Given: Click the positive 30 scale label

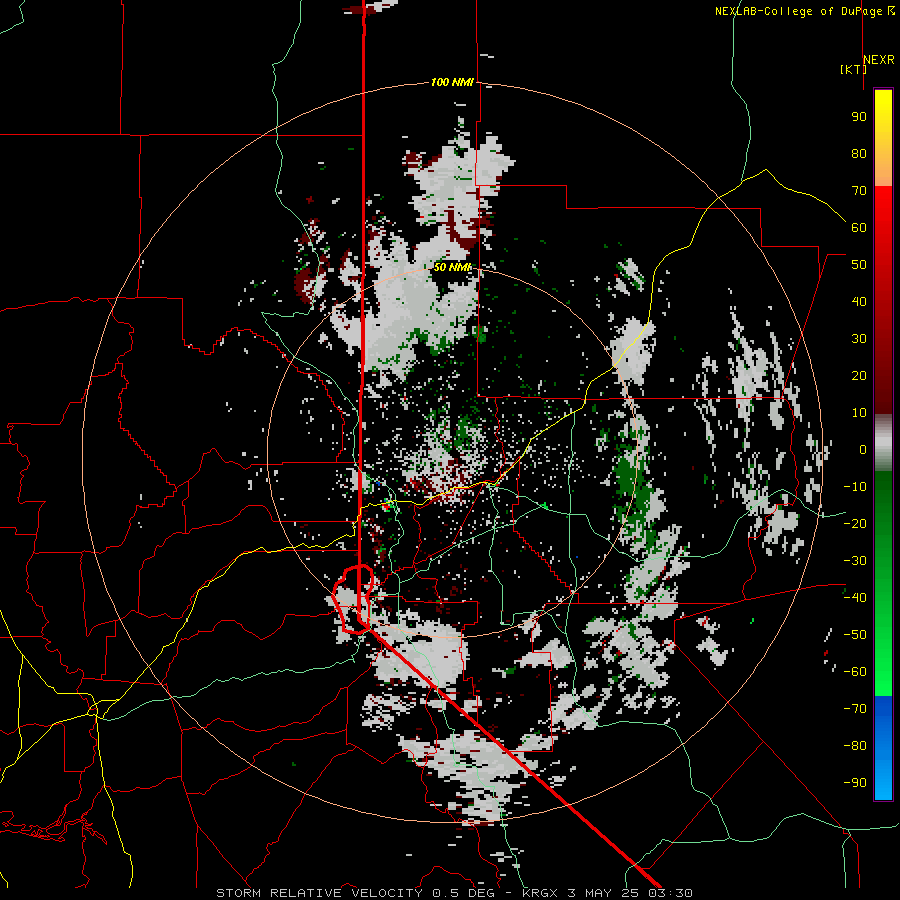Looking at the screenshot, I should (859, 339).
